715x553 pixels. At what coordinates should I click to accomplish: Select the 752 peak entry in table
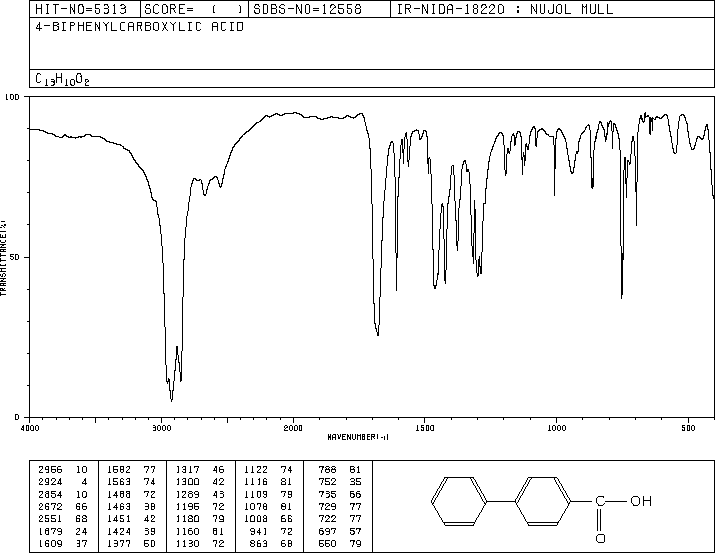[x=340, y=482]
